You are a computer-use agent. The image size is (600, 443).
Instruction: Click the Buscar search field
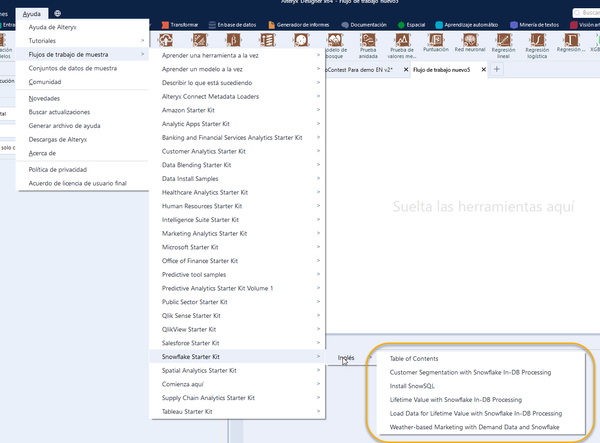(x=587, y=13)
